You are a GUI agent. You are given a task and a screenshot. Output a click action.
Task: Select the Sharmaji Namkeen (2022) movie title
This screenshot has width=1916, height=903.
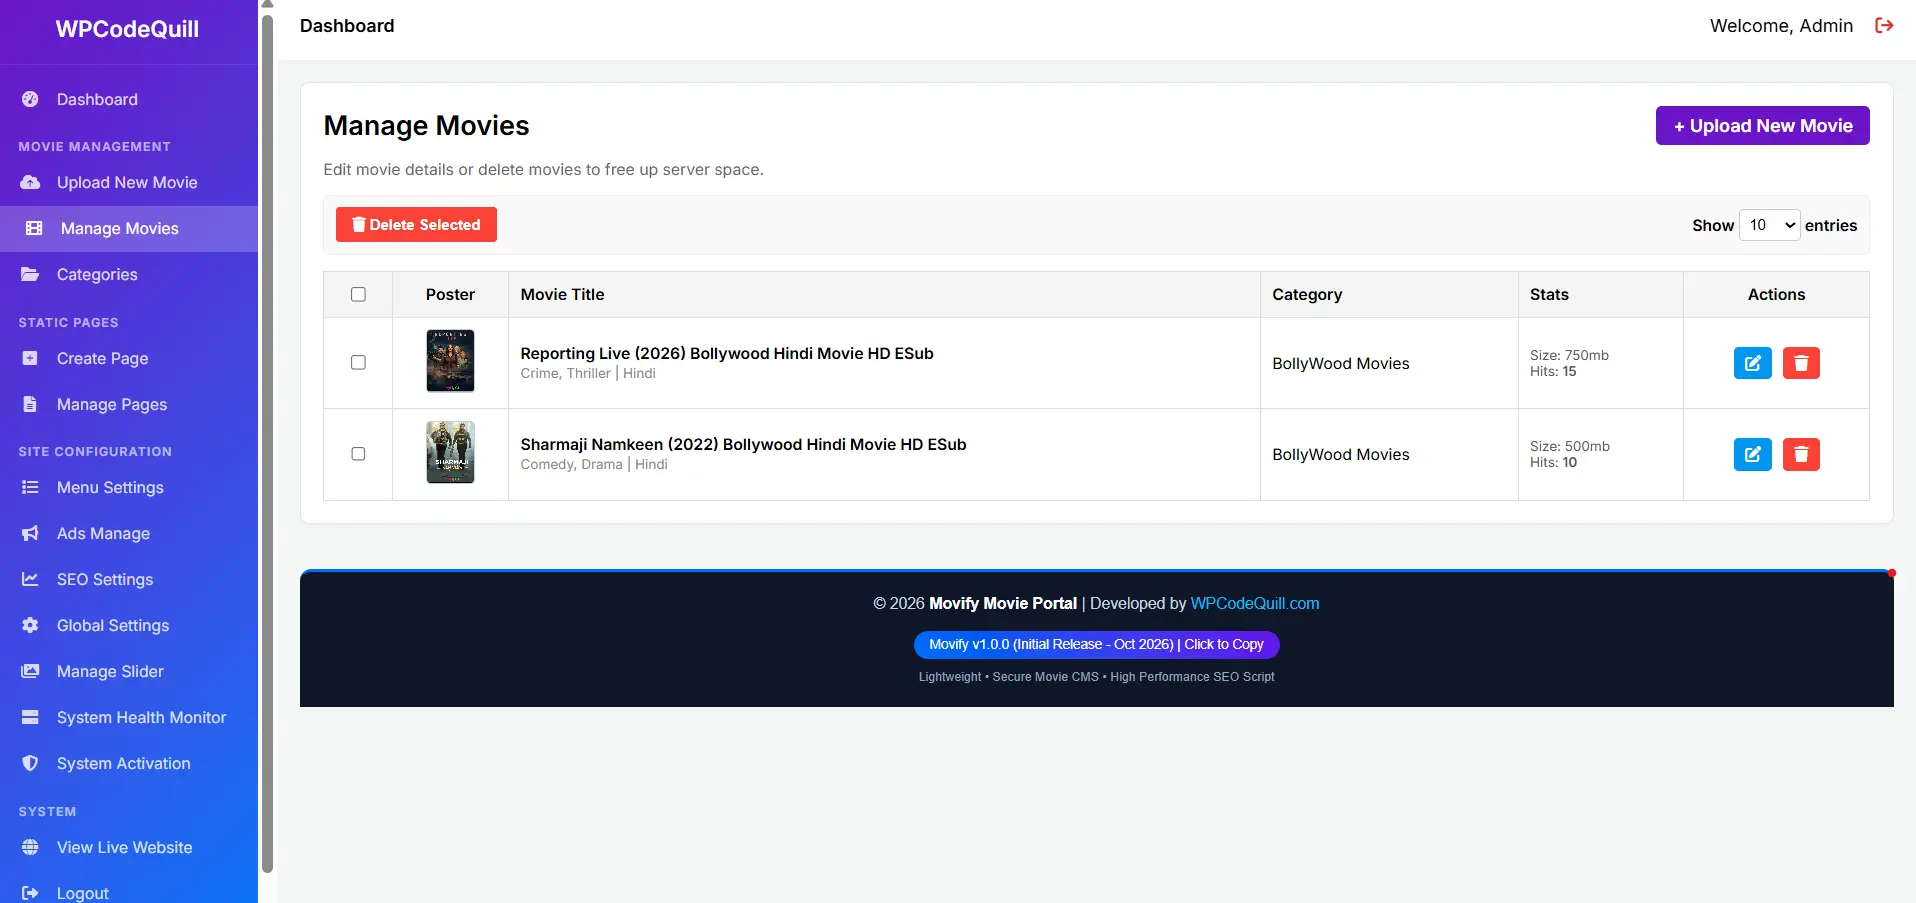[x=743, y=444]
